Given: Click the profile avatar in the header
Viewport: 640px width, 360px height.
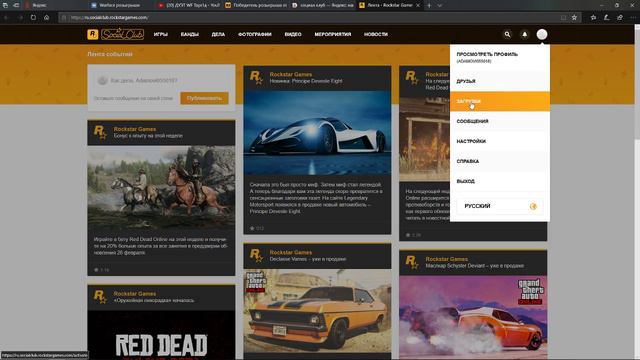Looking at the screenshot, I should (x=542, y=34).
